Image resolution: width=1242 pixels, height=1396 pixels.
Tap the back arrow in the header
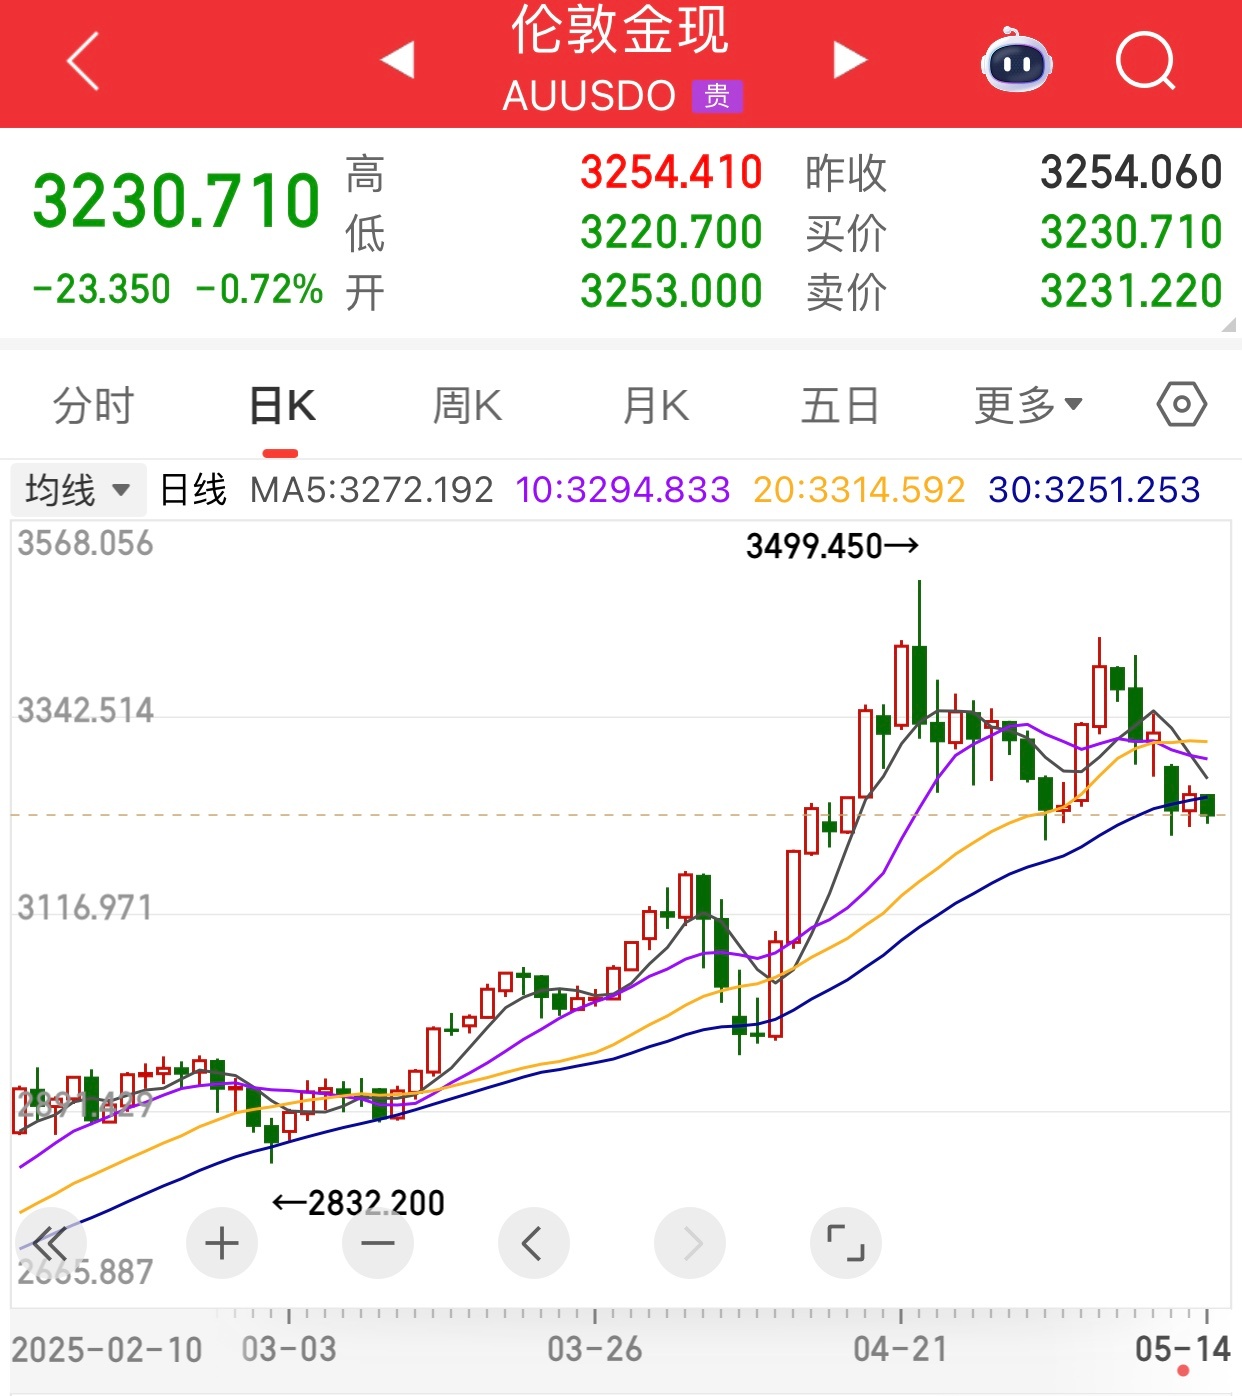[83, 61]
